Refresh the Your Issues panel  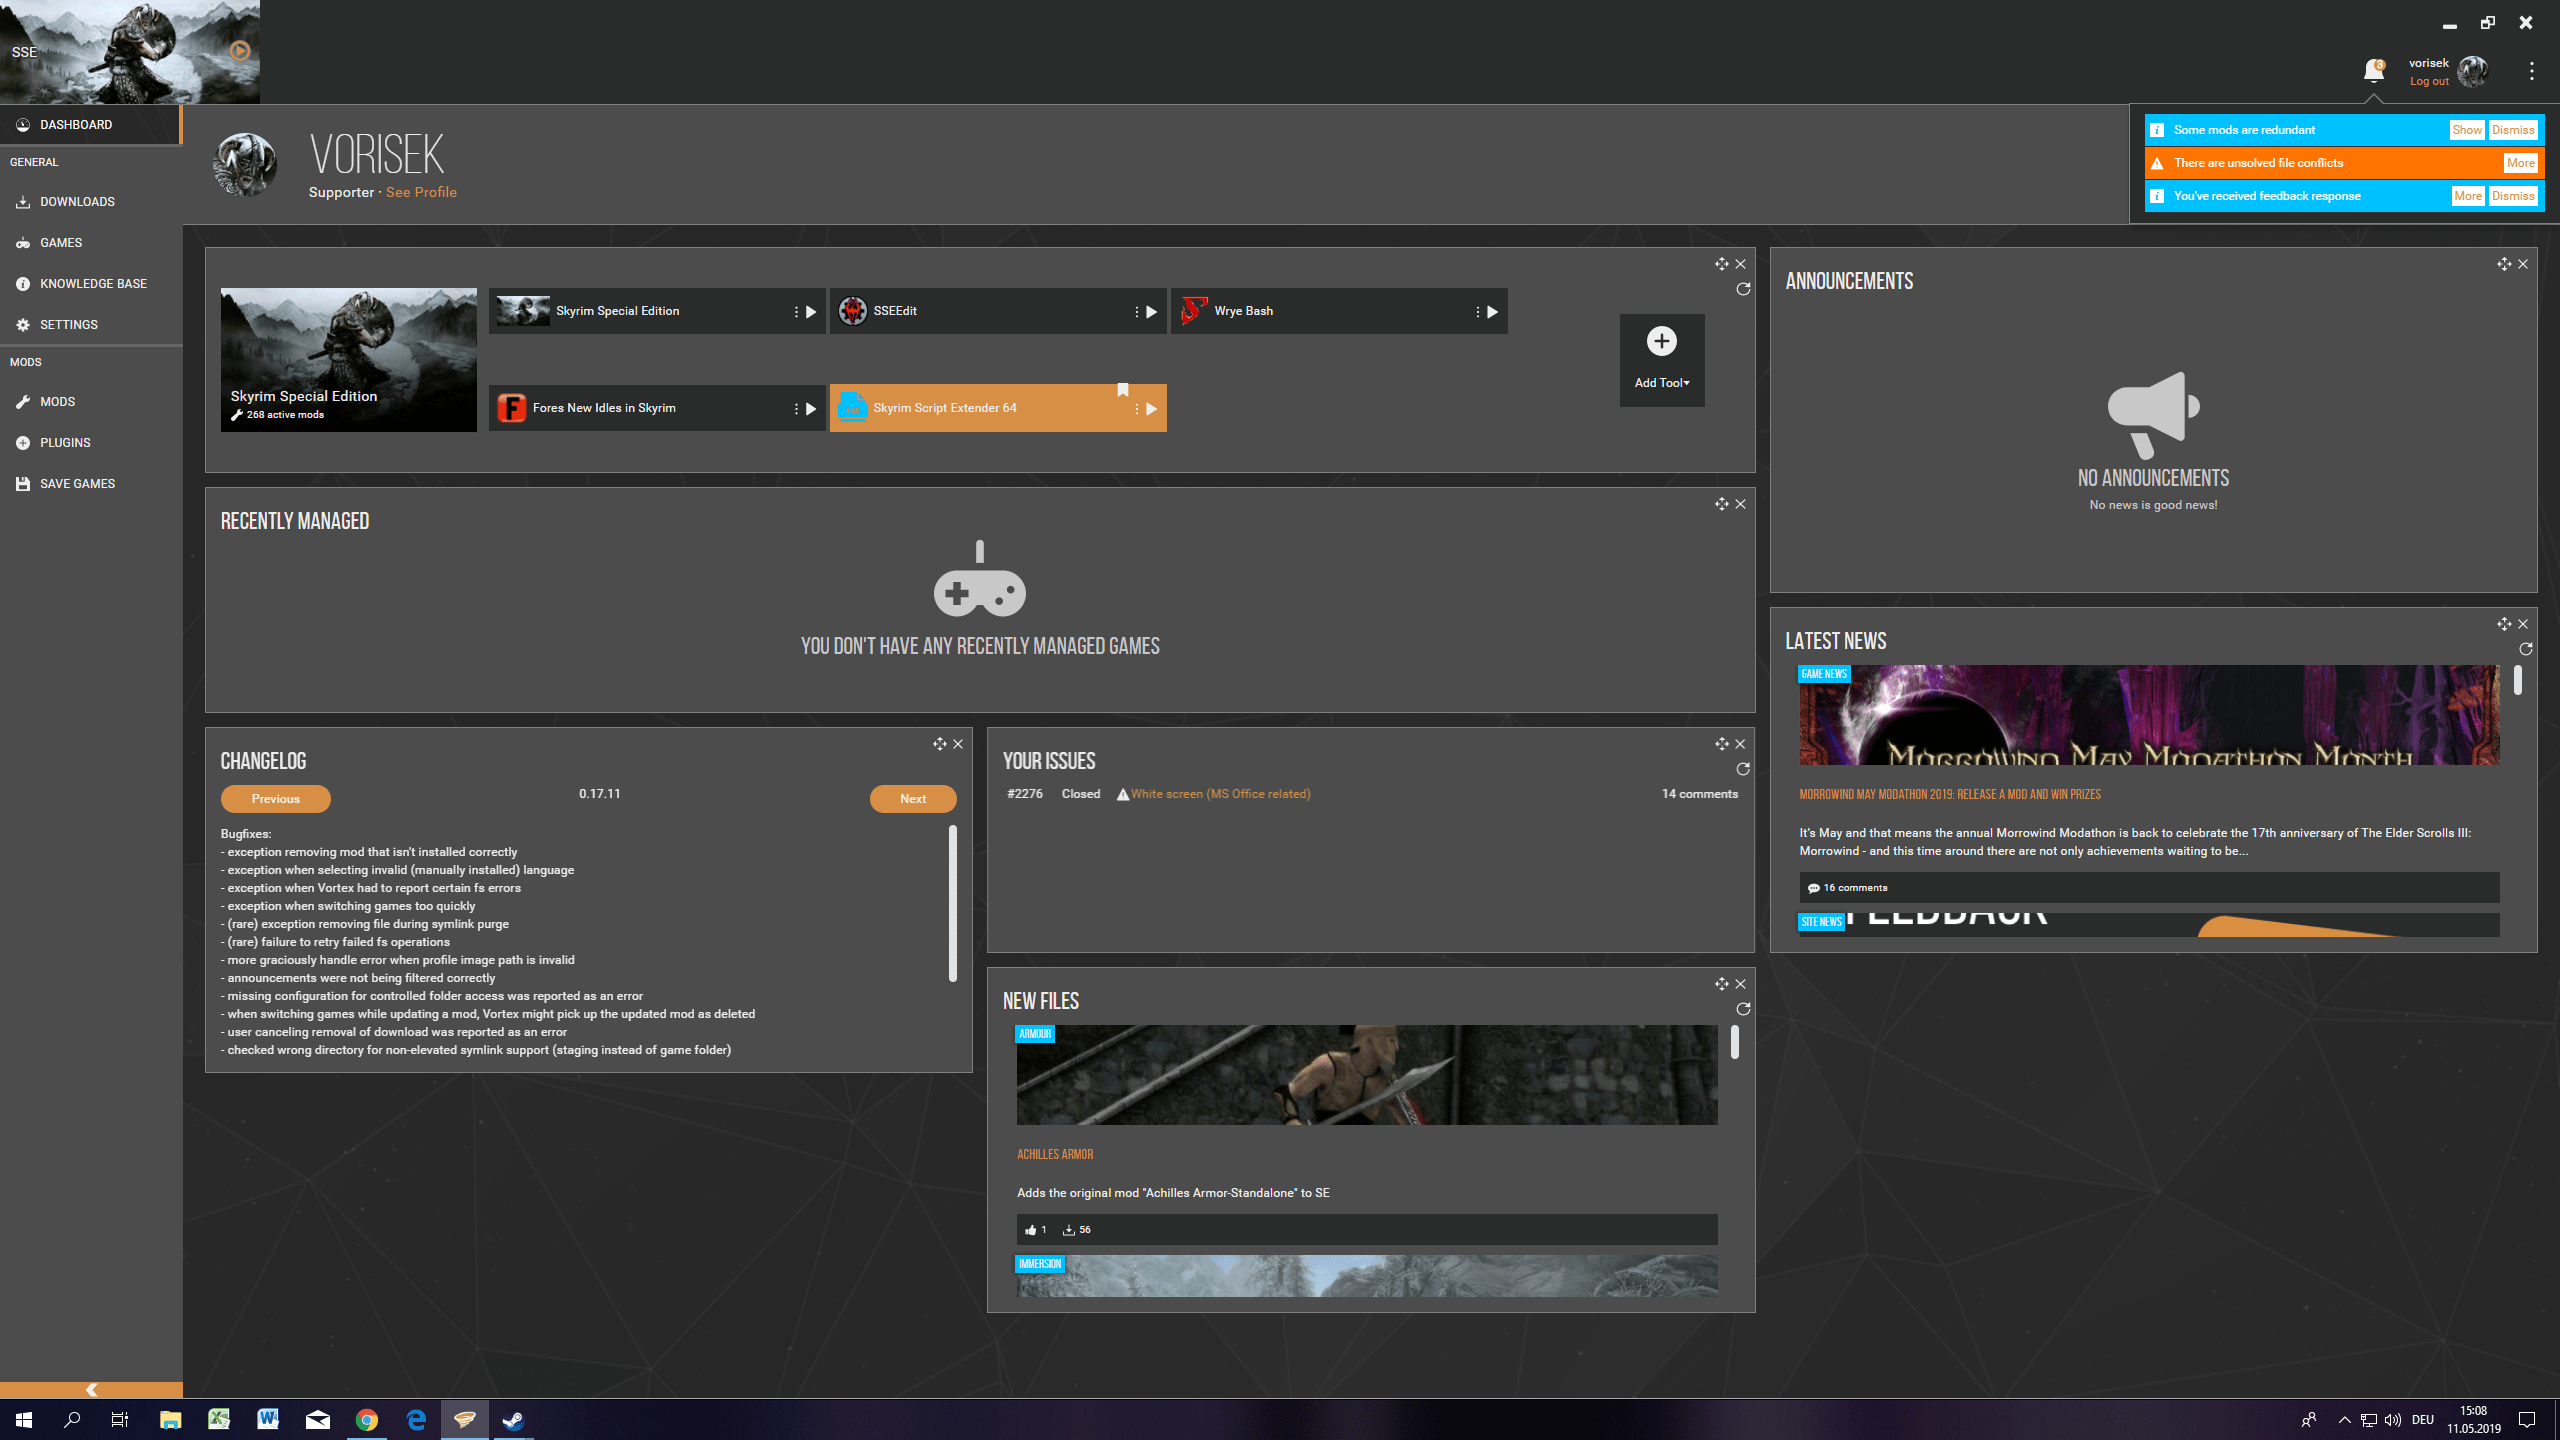(1743, 769)
